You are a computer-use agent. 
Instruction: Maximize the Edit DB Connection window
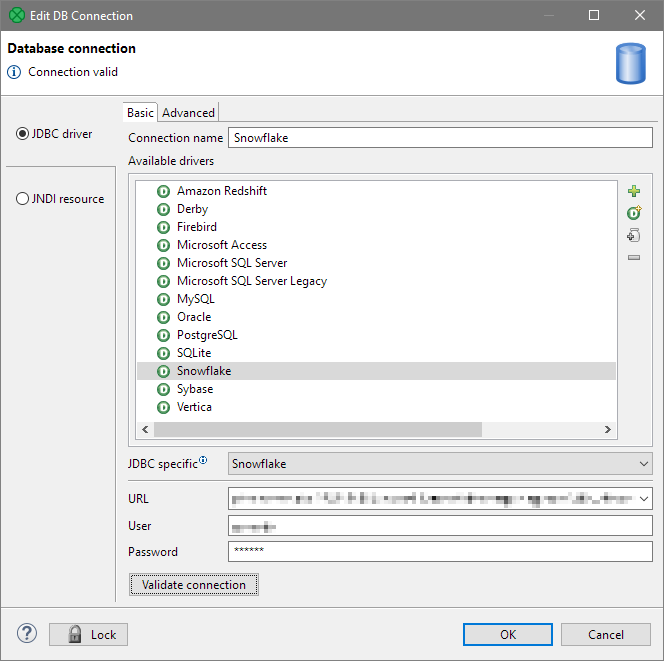(x=594, y=15)
